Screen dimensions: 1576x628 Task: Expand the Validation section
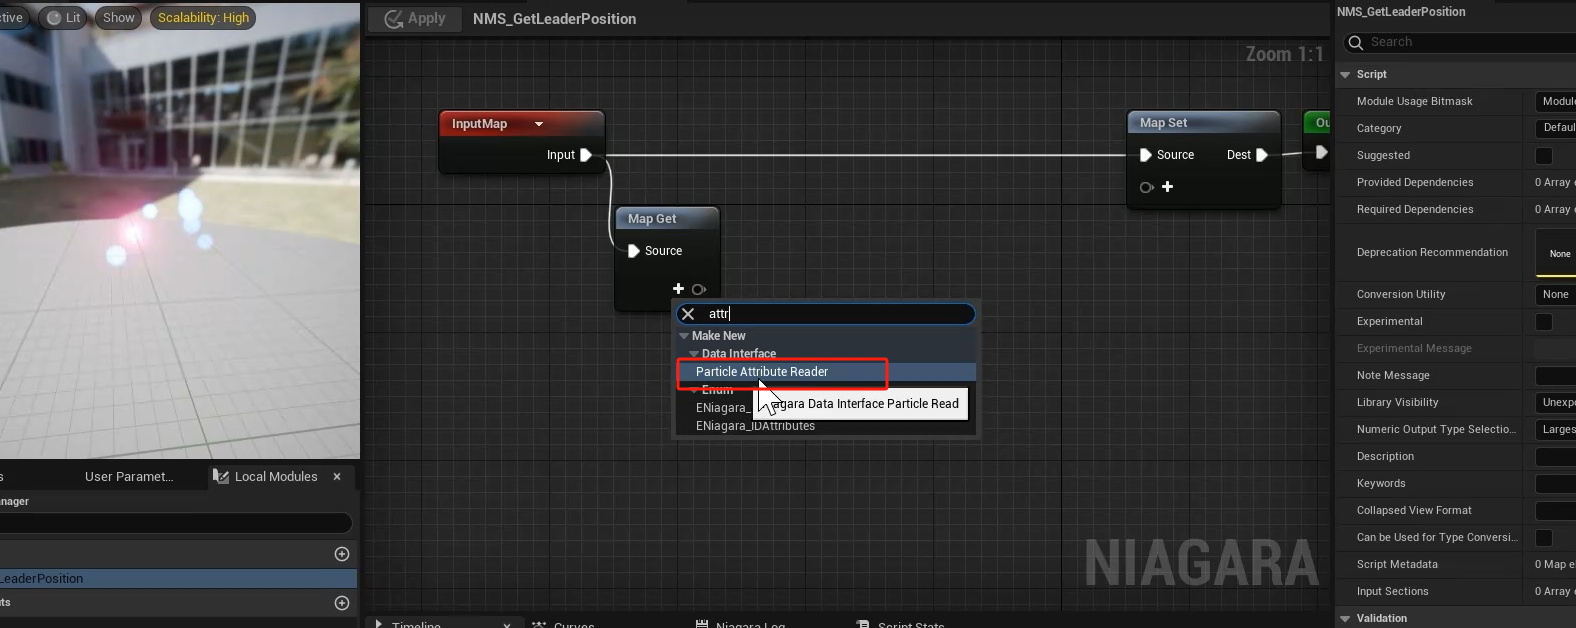coord(1345,619)
